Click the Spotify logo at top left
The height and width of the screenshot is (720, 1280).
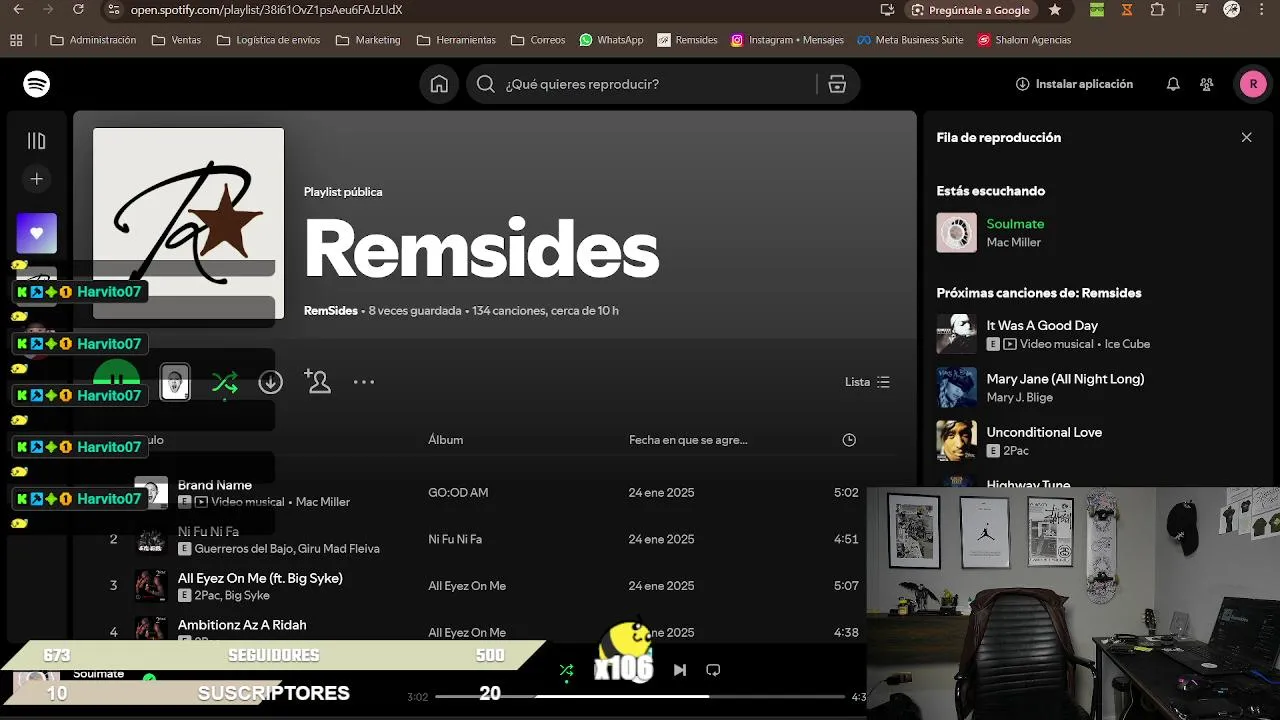pos(37,84)
